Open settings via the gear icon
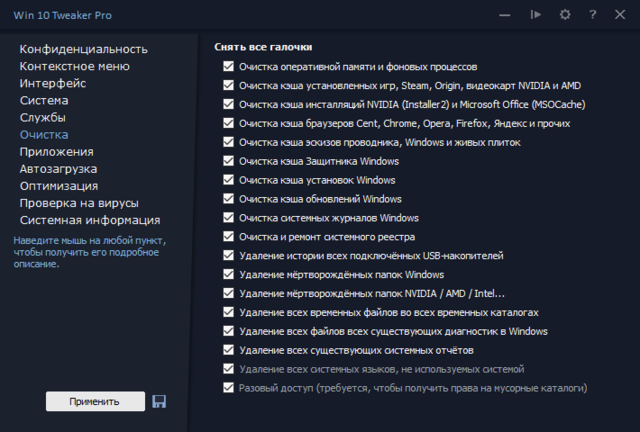This screenshot has height=432, width=640. click(x=565, y=15)
